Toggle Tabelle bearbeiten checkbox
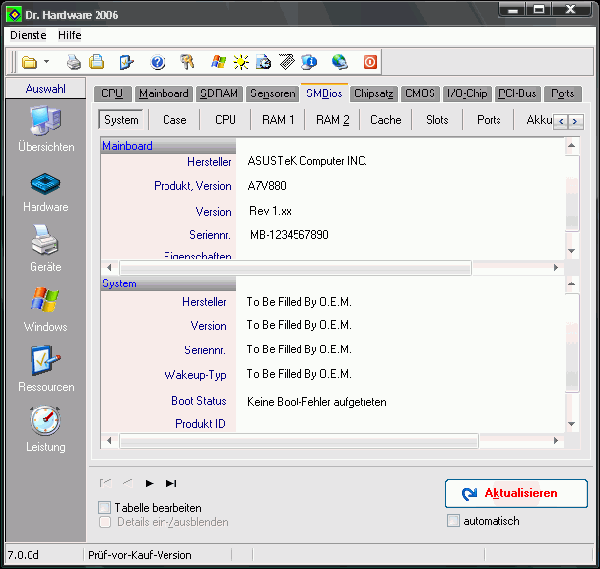Viewport: 600px width, 569px height. pyautogui.click(x=104, y=508)
